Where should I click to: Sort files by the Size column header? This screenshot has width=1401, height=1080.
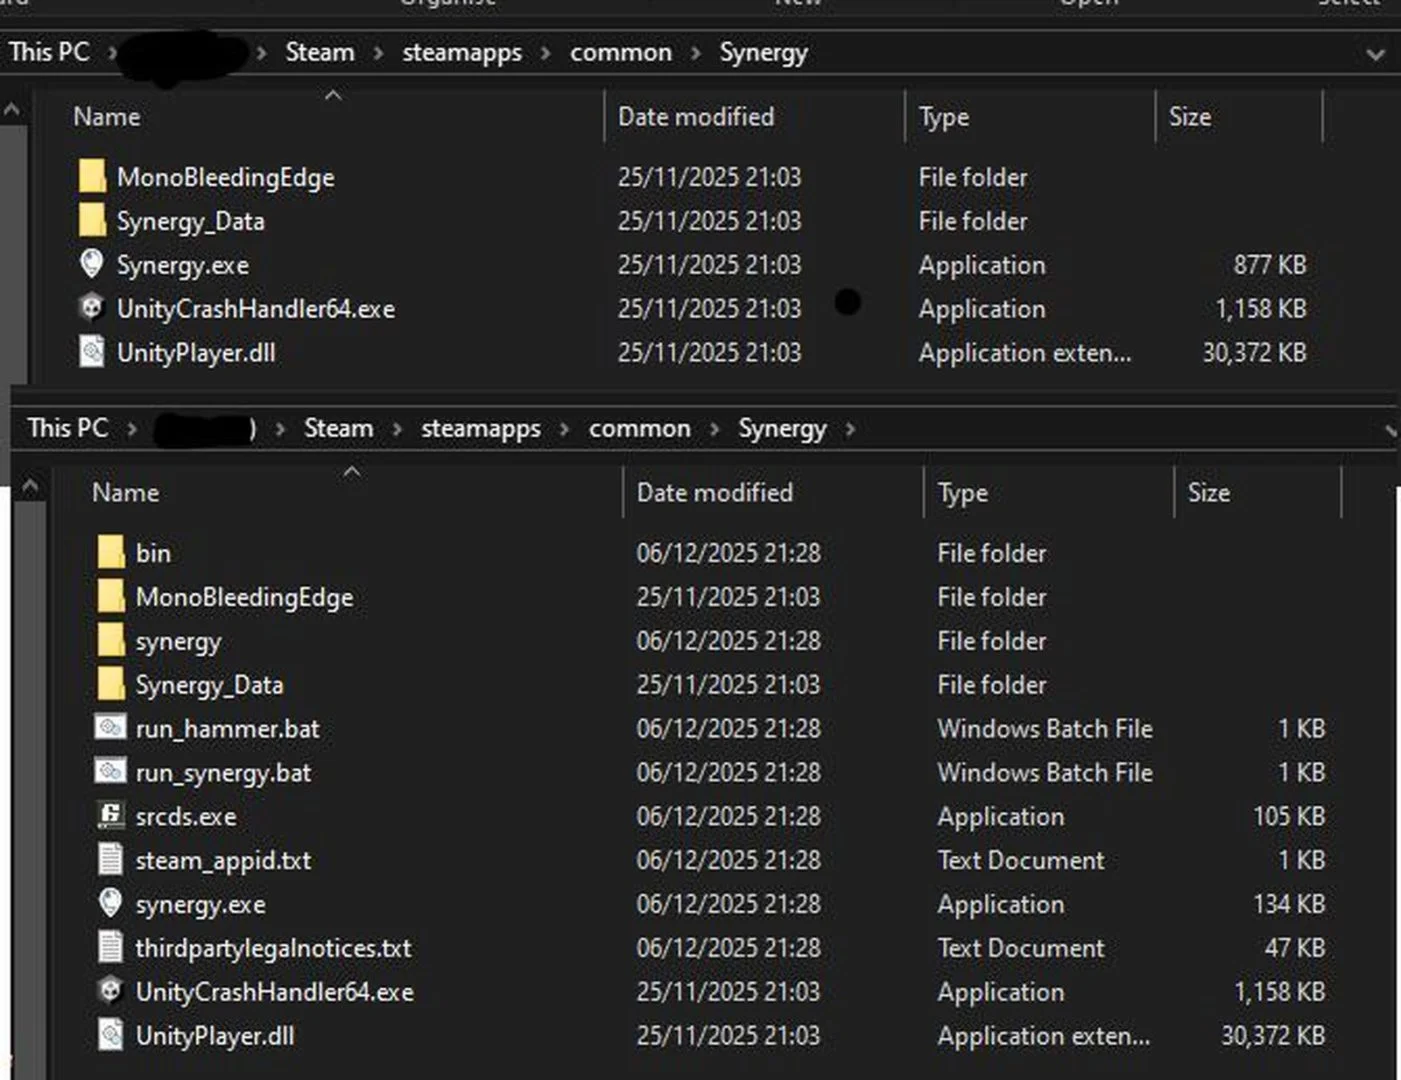point(1191,116)
